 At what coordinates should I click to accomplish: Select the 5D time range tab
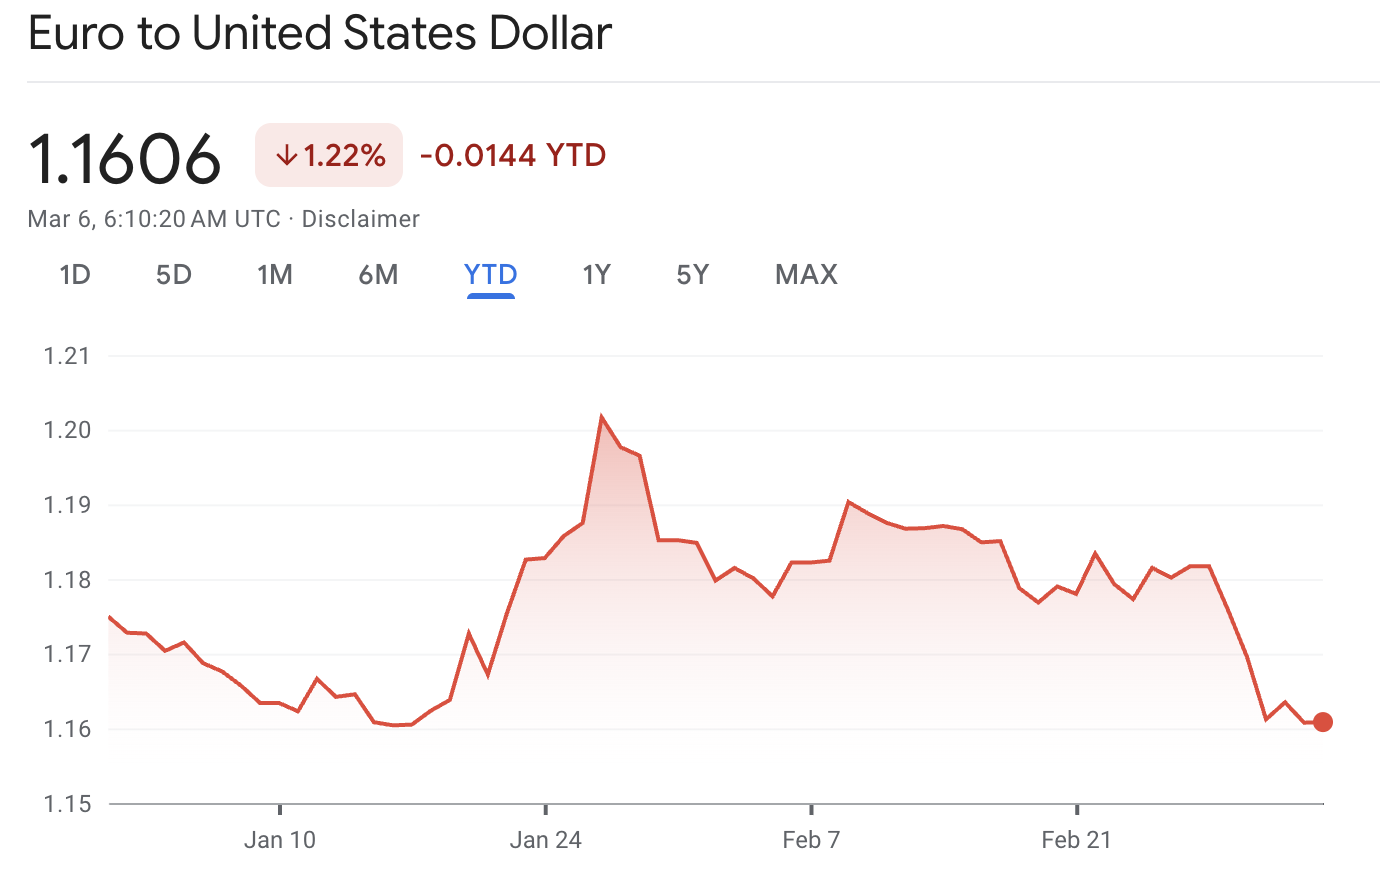pos(173,274)
